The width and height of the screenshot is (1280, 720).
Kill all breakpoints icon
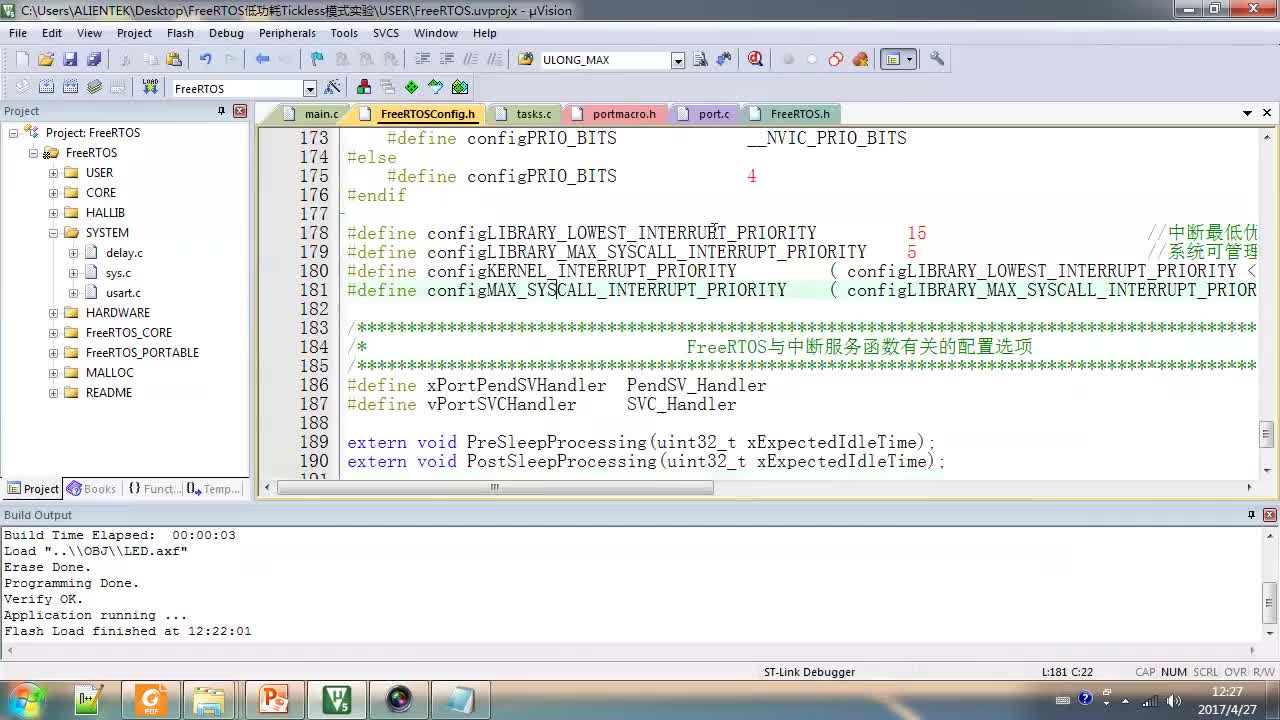[860, 59]
